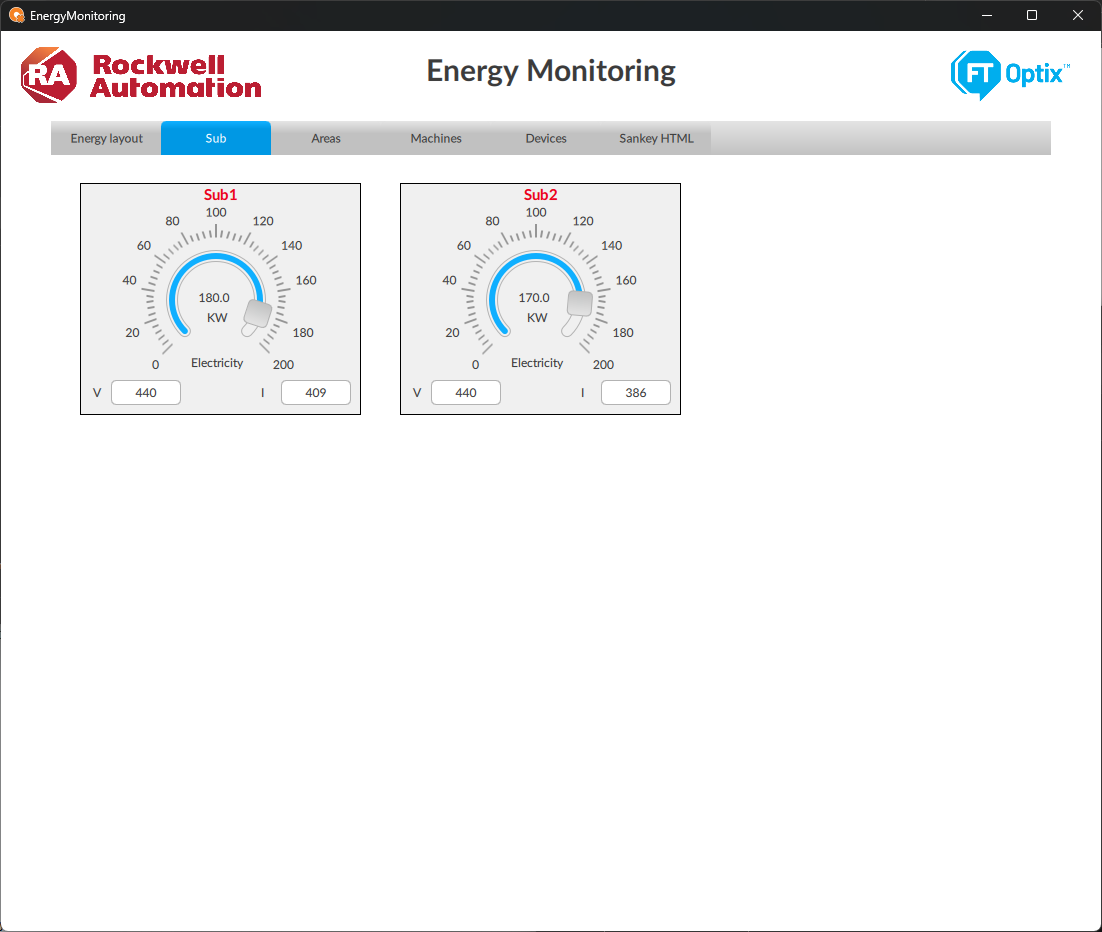
Task: Open the Devices tab
Action: (546, 138)
